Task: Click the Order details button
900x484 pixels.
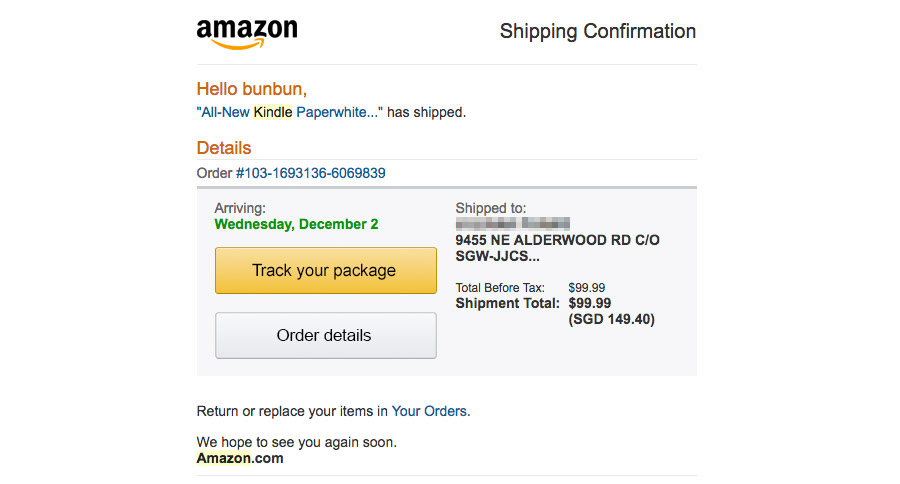Action: pyautogui.click(x=325, y=335)
